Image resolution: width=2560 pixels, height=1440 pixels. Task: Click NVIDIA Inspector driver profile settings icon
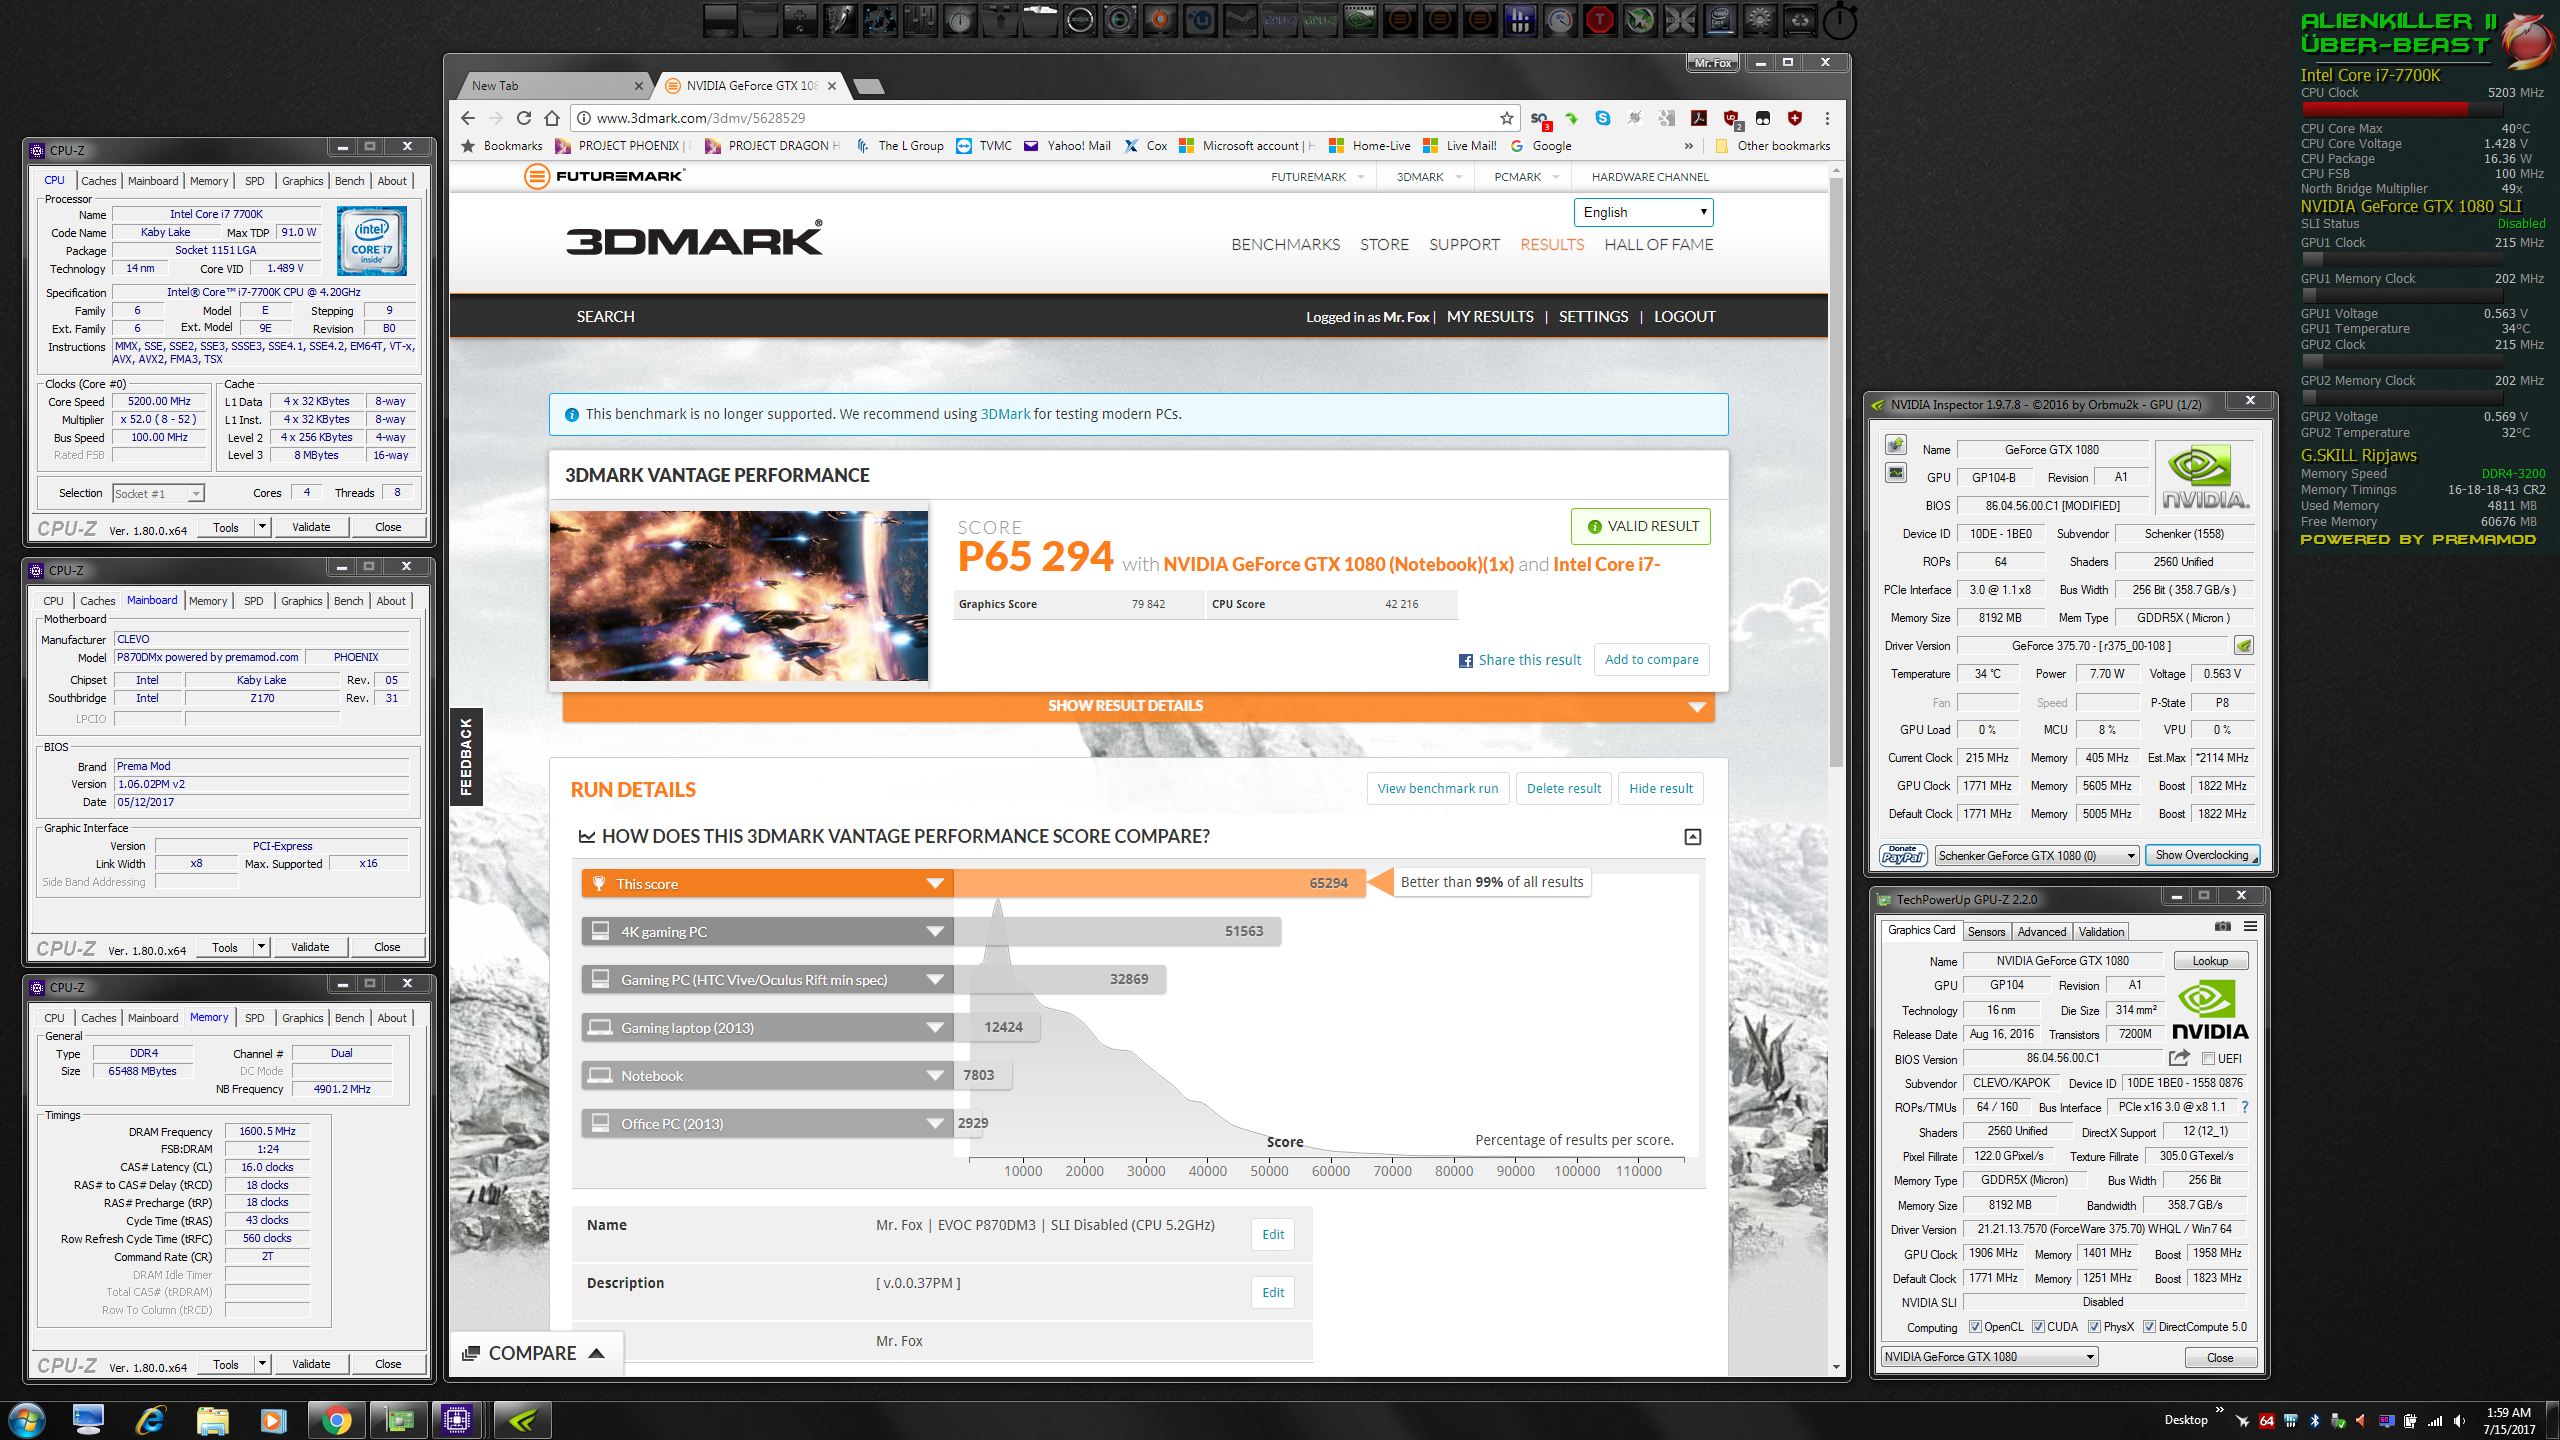pyautogui.click(x=2244, y=645)
